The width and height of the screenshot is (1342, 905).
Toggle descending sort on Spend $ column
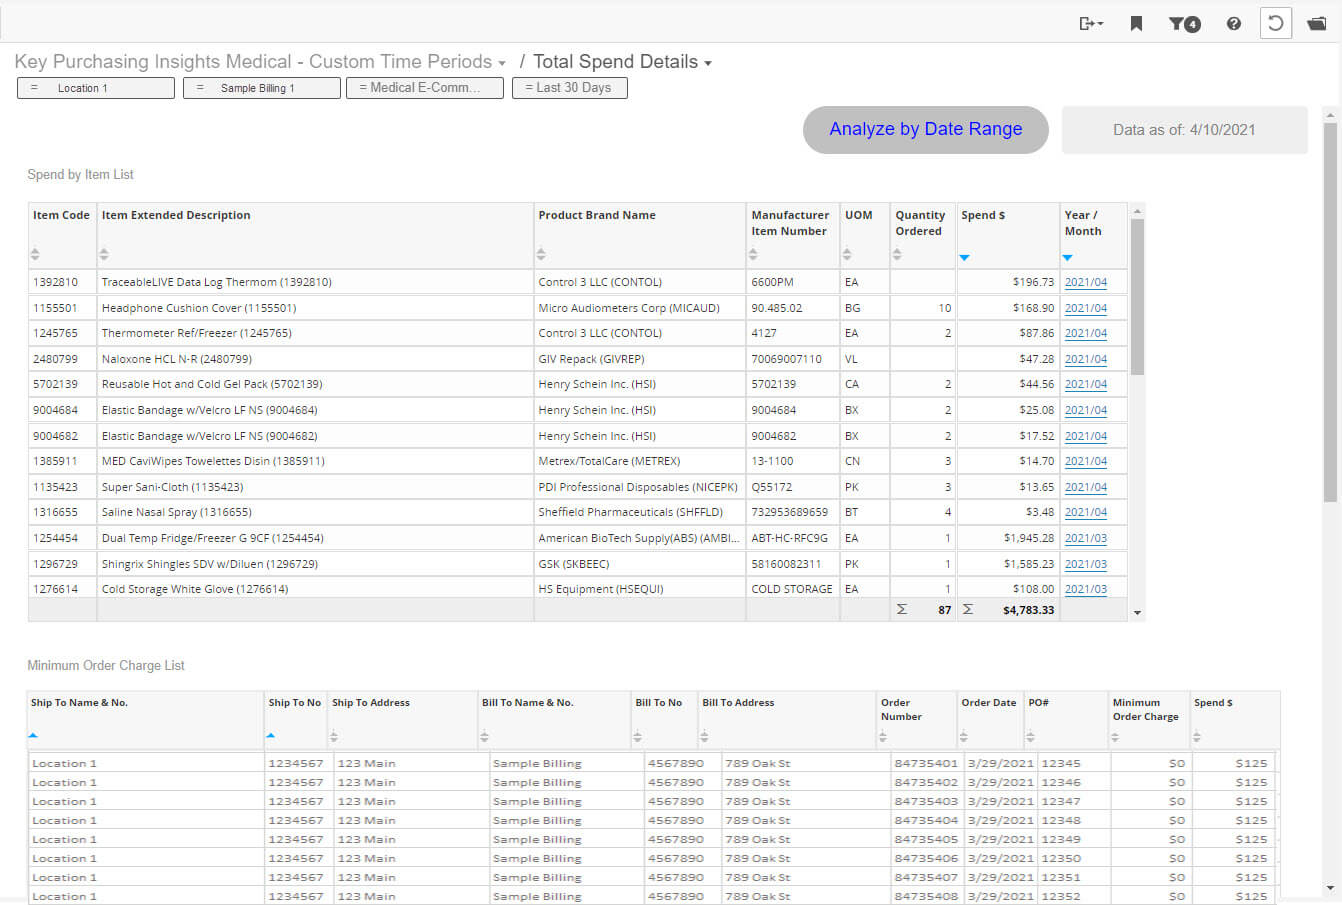964,257
